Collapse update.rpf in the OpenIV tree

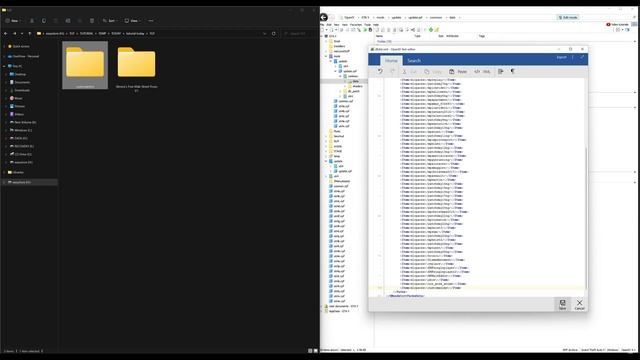tap(336, 71)
